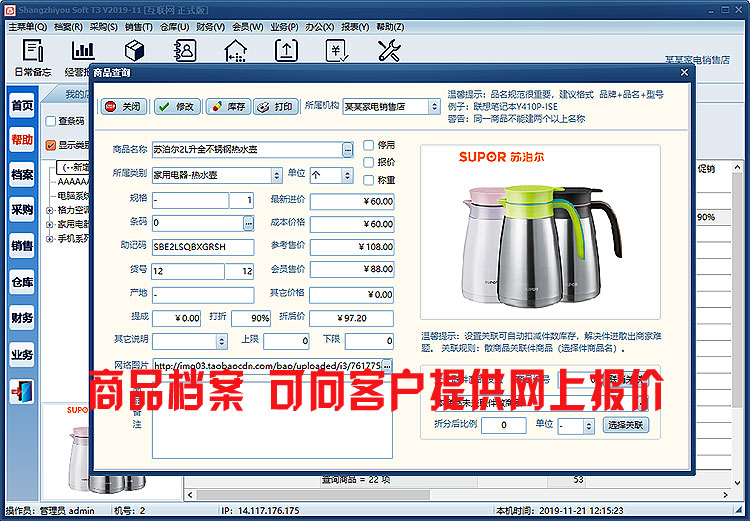This screenshot has height=521, width=750.
Task: Click the 选择关联 button
Action: 626,425
